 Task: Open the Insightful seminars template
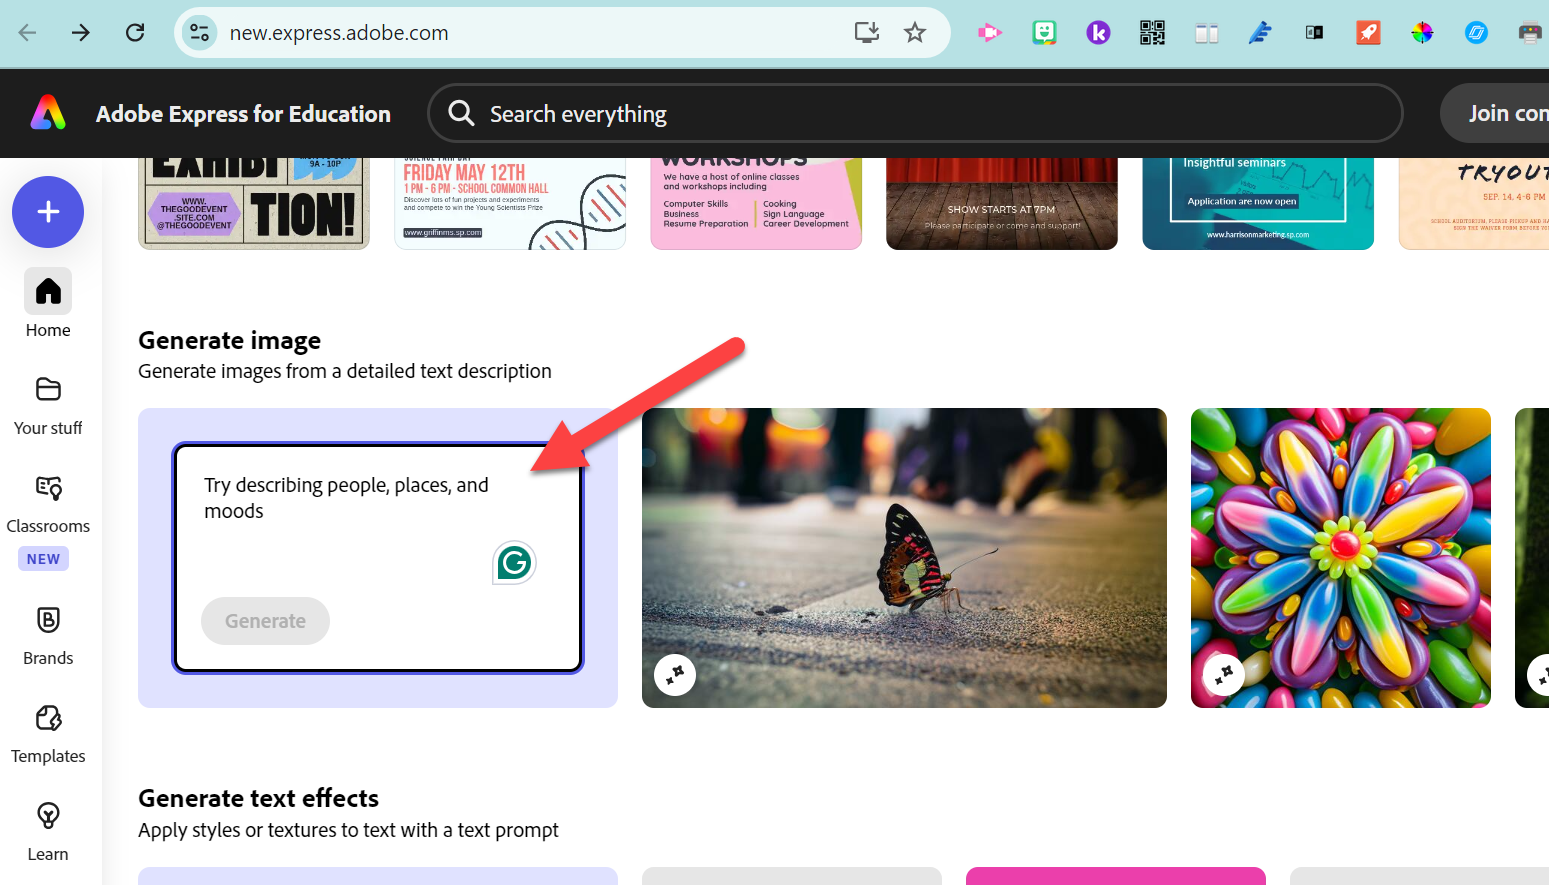click(x=1258, y=203)
